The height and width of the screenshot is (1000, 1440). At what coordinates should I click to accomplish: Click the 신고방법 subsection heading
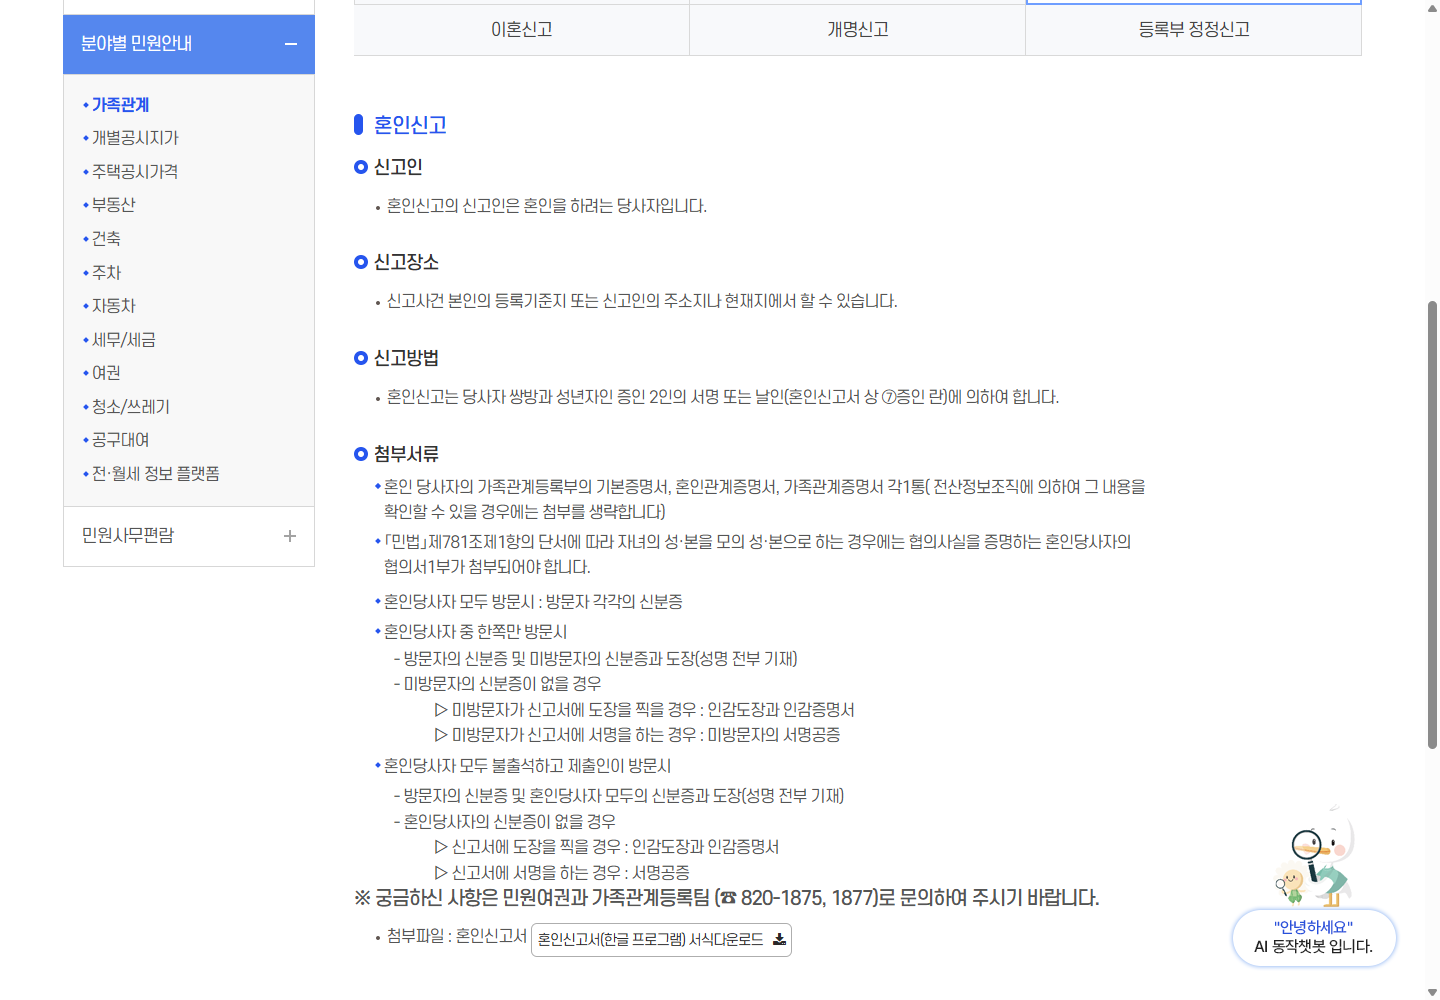point(406,358)
